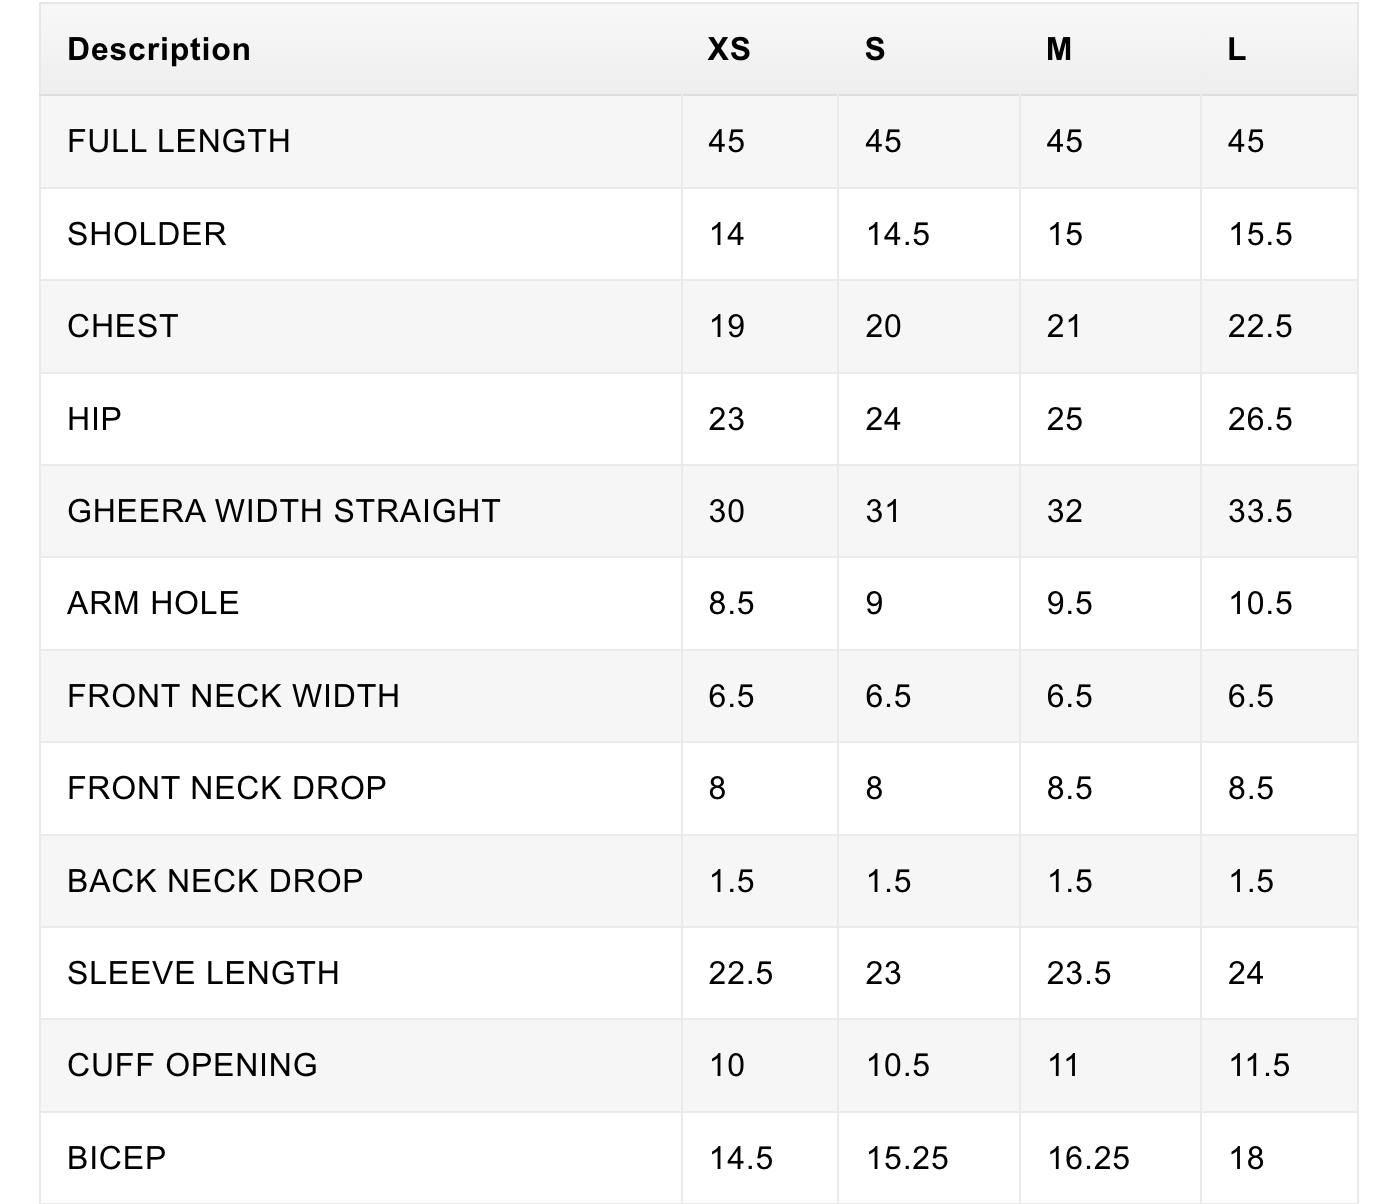This screenshot has width=1399, height=1204.
Task: Click the CHEST row label
Action: click(123, 326)
